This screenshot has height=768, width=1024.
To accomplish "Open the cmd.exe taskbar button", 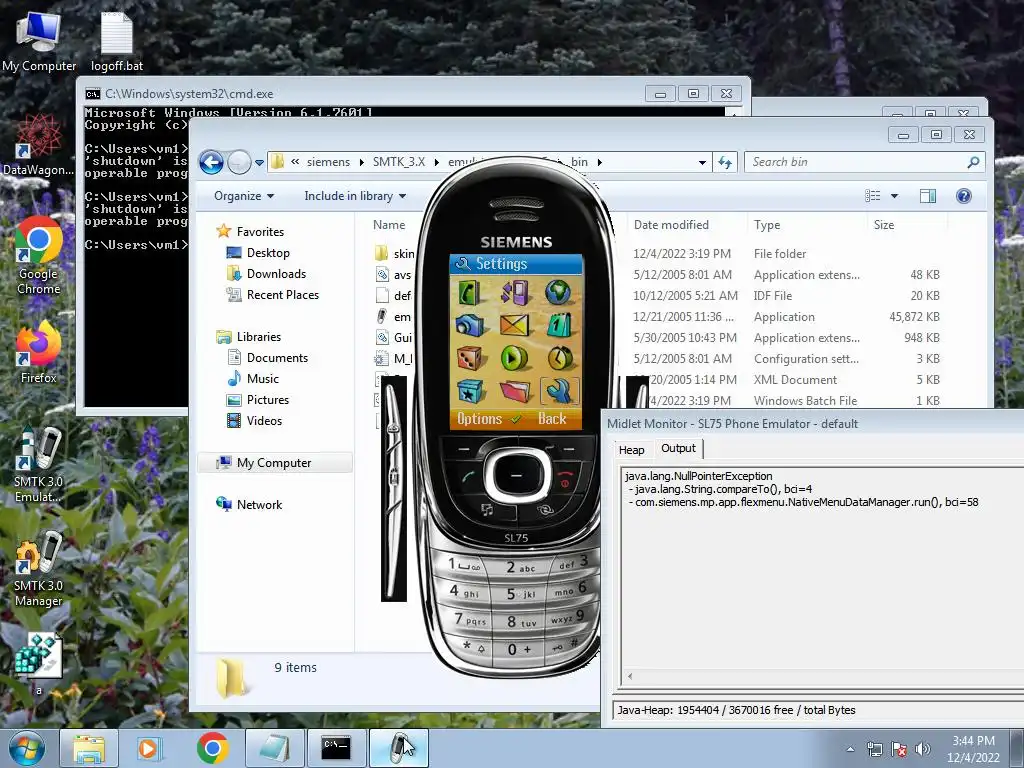I will (336, 748).
